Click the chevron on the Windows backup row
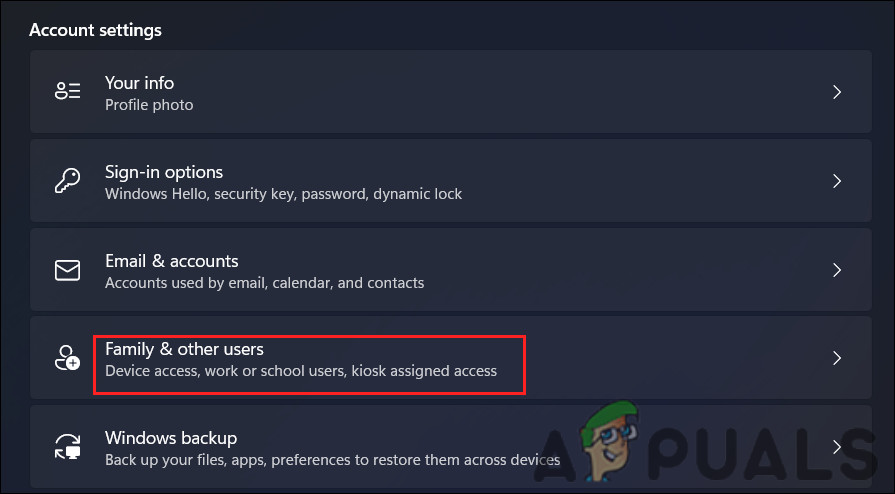This screenshot has width=895, height=494. [x=837, y=447]
